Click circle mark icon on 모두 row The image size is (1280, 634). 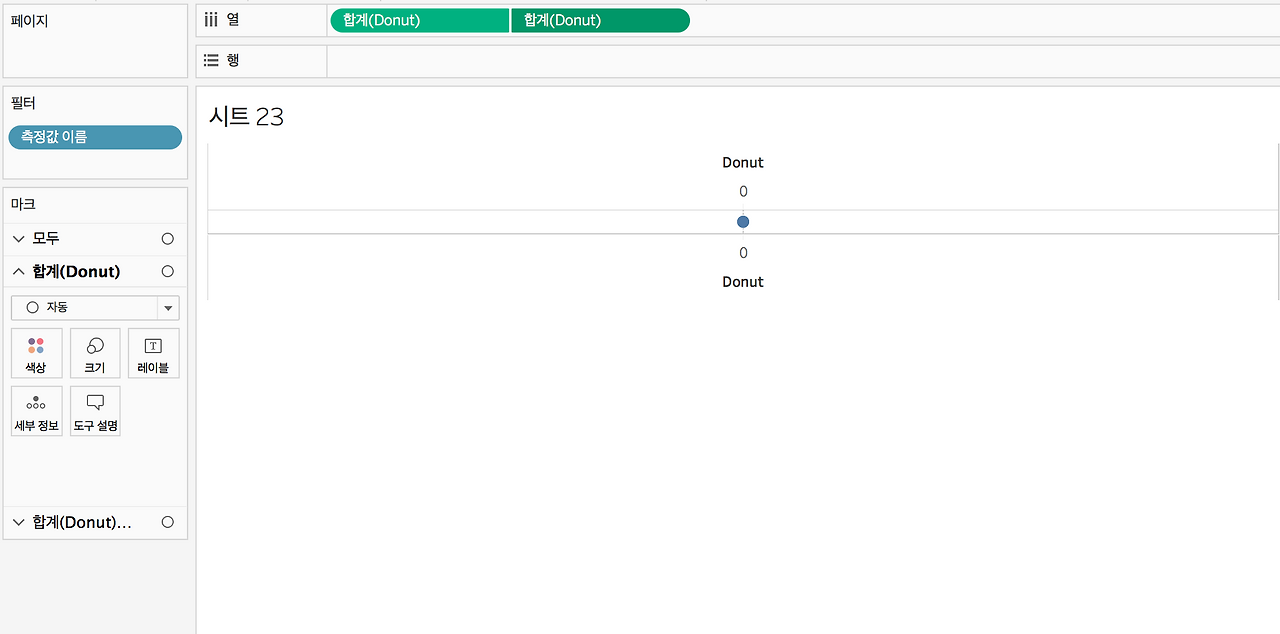pyautogui.click(x=167, y=239)
